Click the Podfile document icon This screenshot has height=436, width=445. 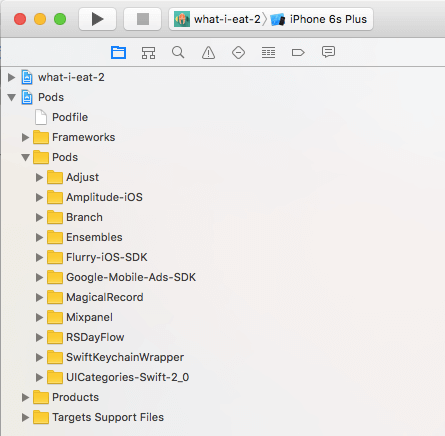[41, 117]
